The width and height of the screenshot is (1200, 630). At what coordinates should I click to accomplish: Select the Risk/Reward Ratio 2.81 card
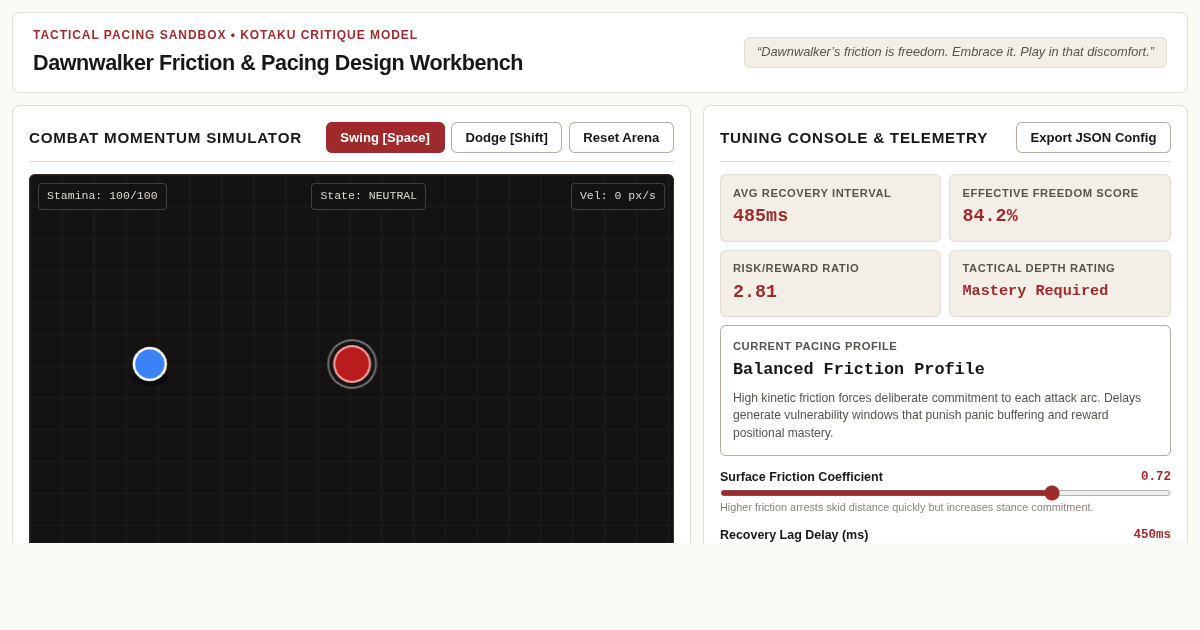[830, 283]
